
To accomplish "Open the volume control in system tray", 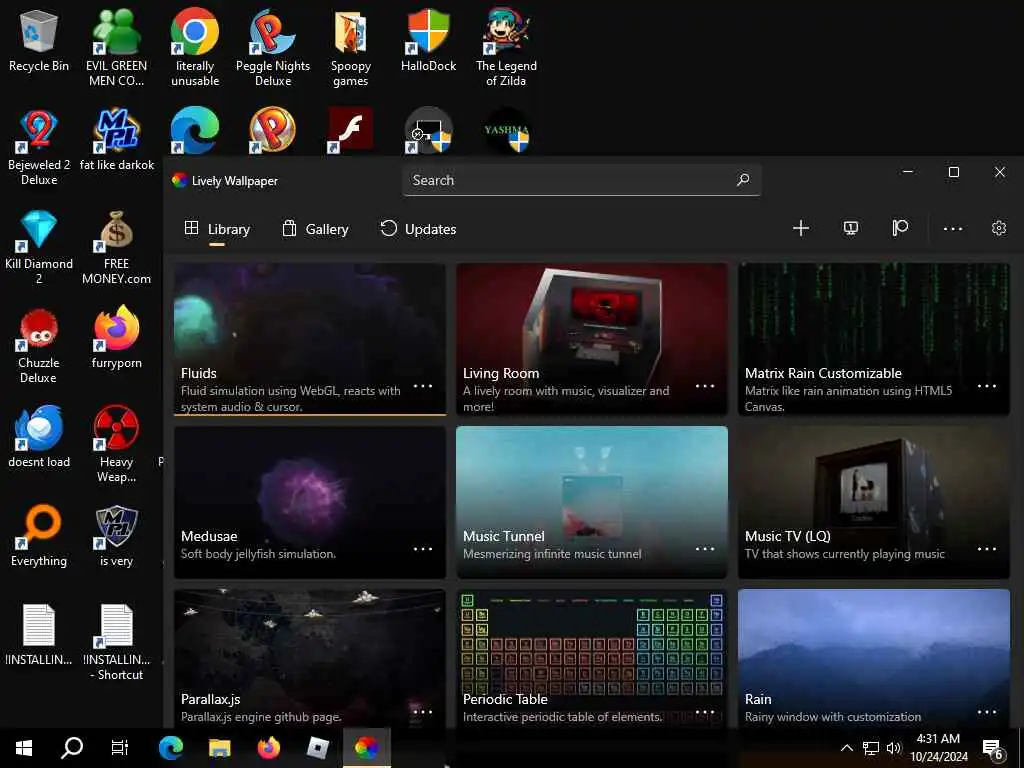I will tap(893, 748).
